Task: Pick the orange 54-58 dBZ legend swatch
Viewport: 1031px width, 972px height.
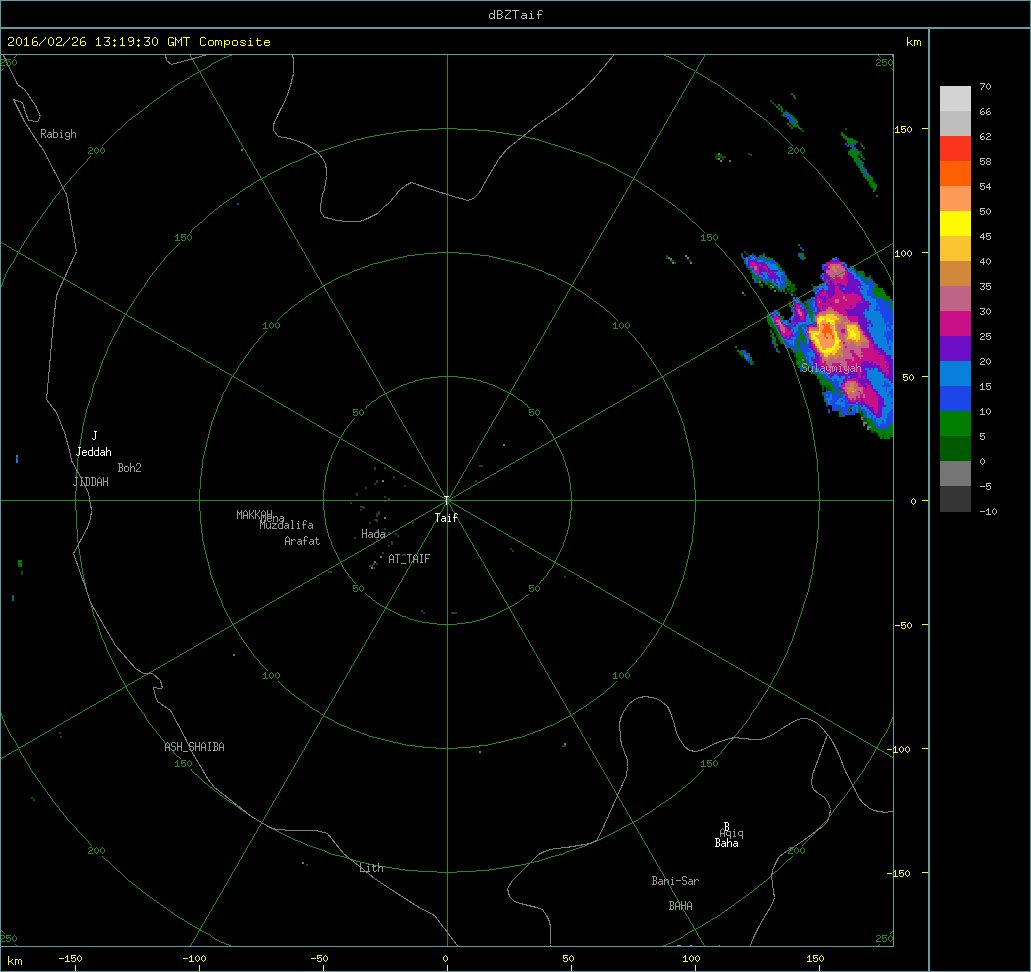Action: tap(955, 174)
